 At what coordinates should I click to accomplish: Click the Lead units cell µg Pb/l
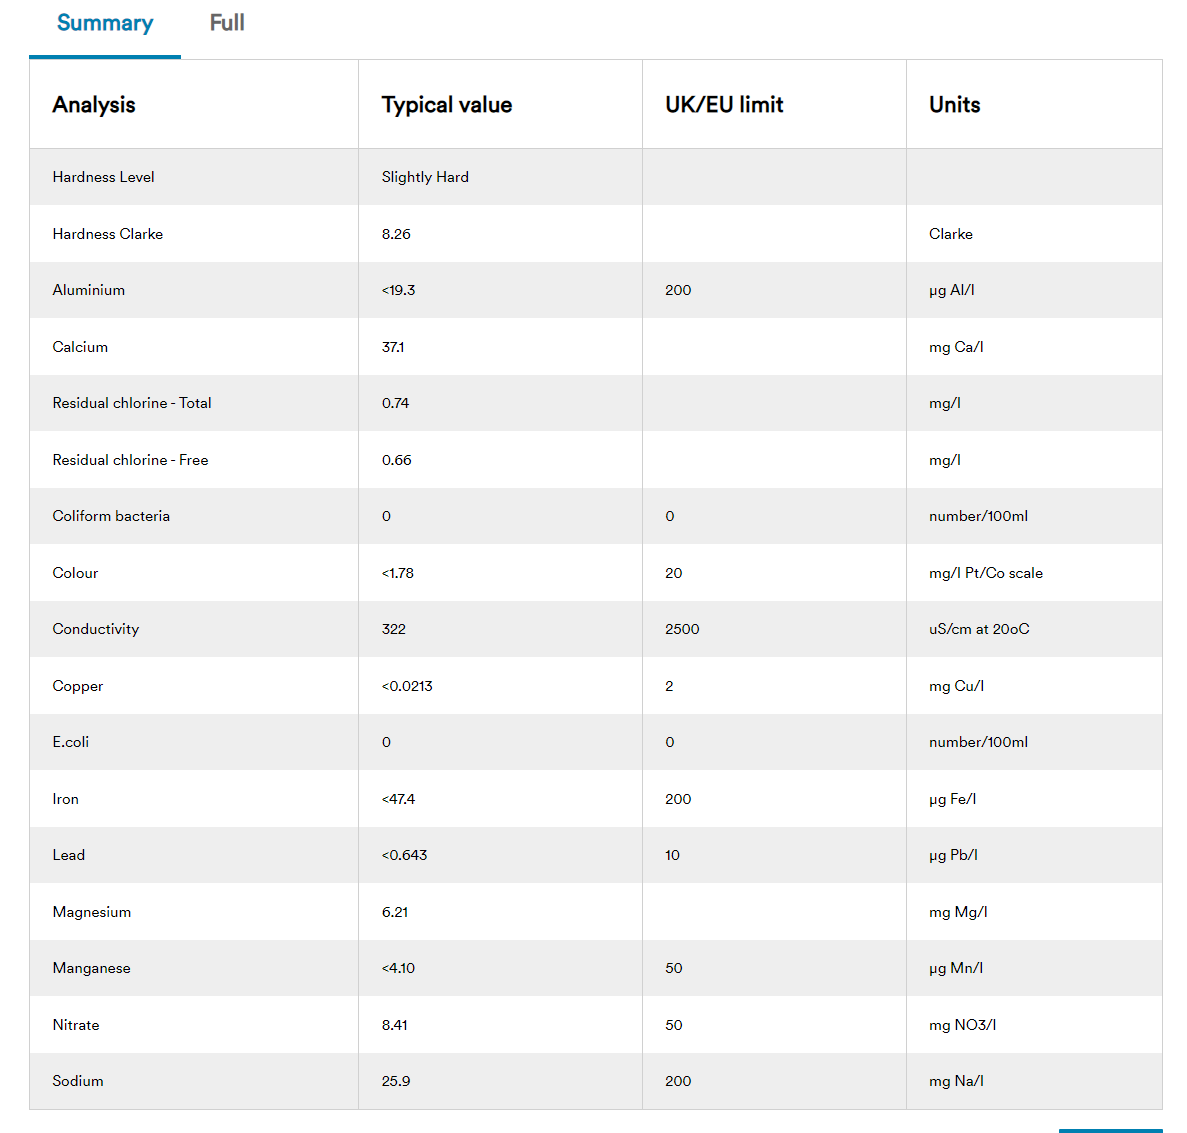[x=953, y=855]
